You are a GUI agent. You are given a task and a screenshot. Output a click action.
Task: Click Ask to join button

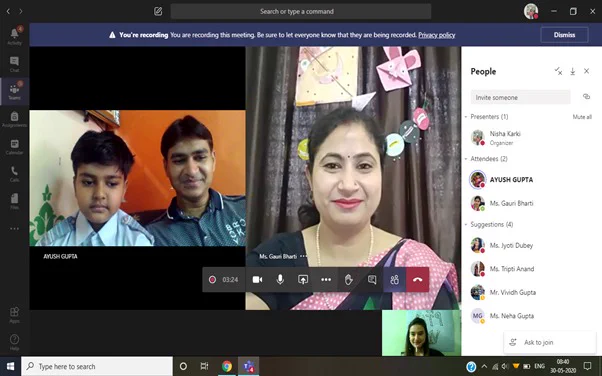point(550,342)
